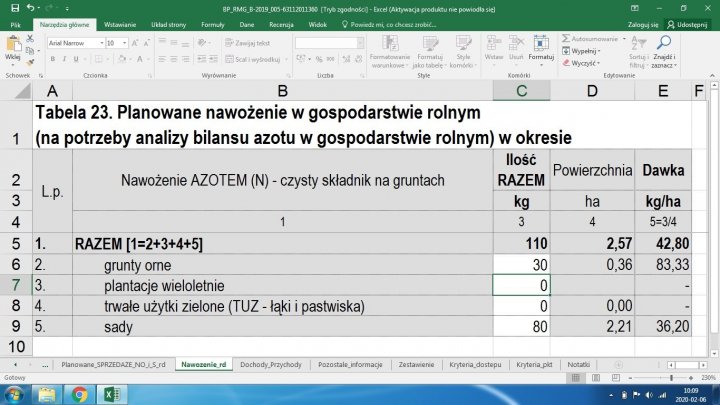Switch to the Formuły ribbon tab

pyautogui.click(x=213, y=25)
